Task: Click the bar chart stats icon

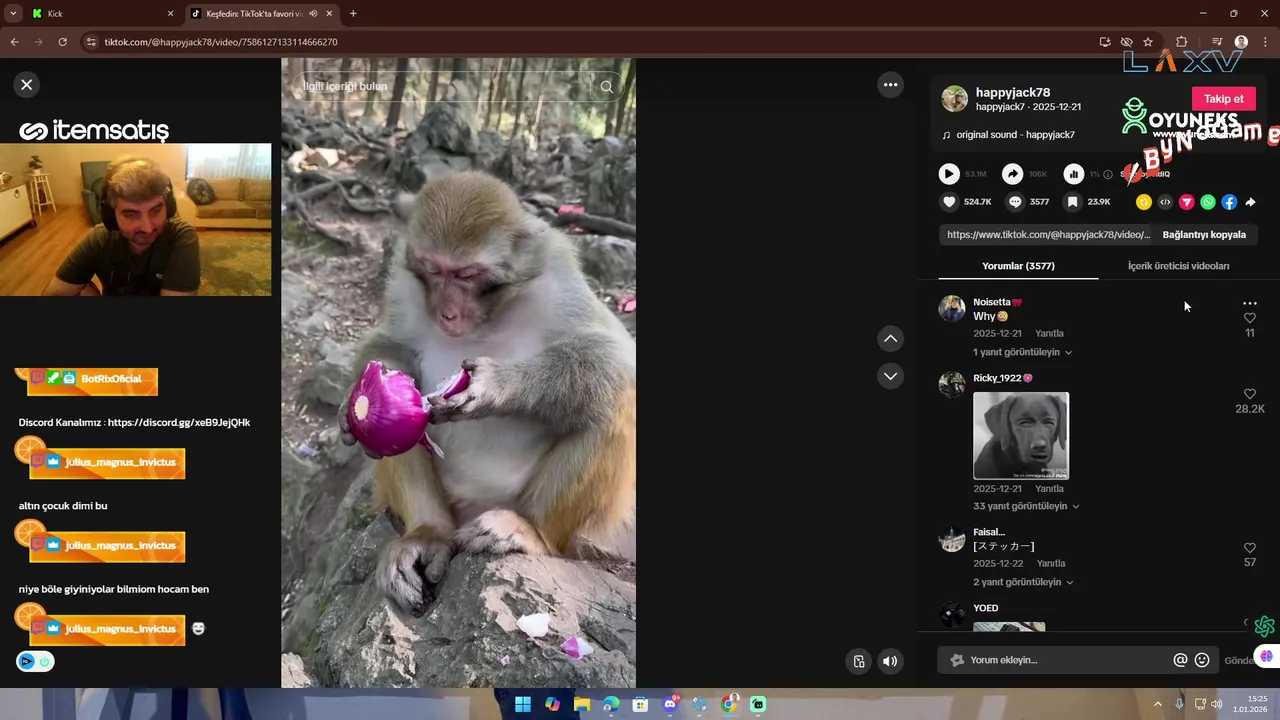Action: tap(1073, 174)
